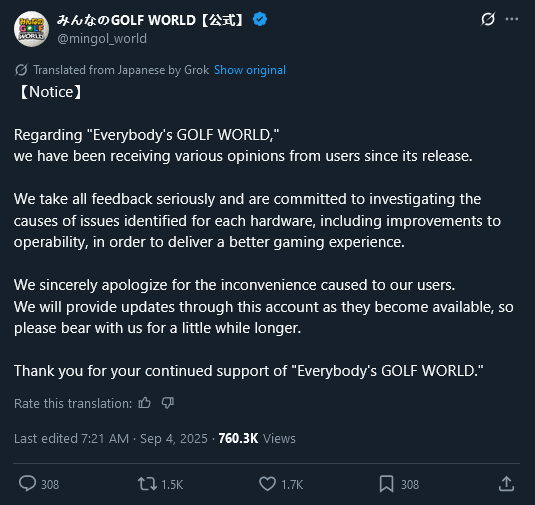Click the 1.5K repost count
535x505 pixels.
click(x=172, y=485)
